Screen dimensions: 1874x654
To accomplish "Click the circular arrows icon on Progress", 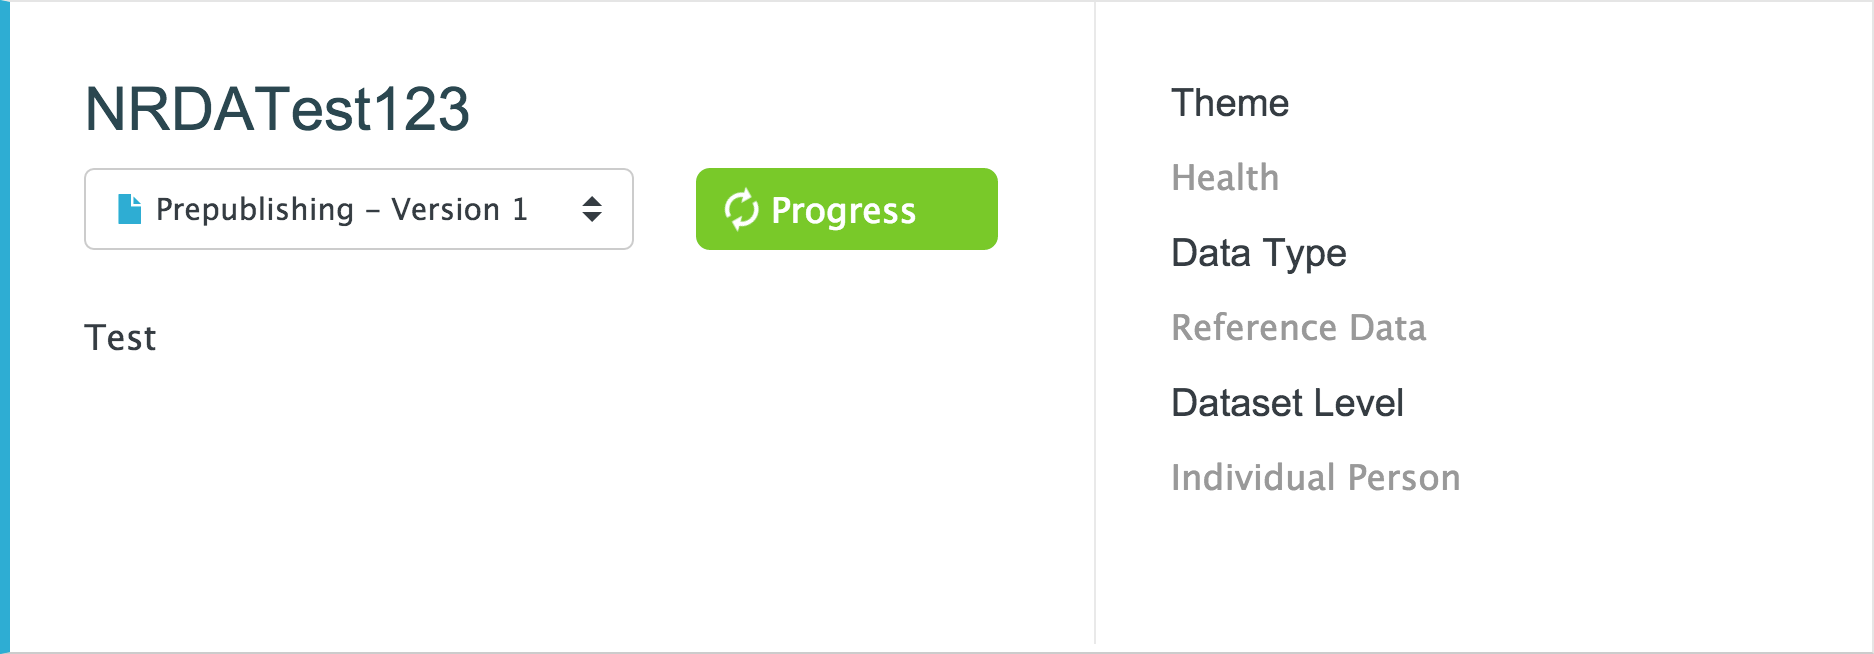I will [741, 210].
